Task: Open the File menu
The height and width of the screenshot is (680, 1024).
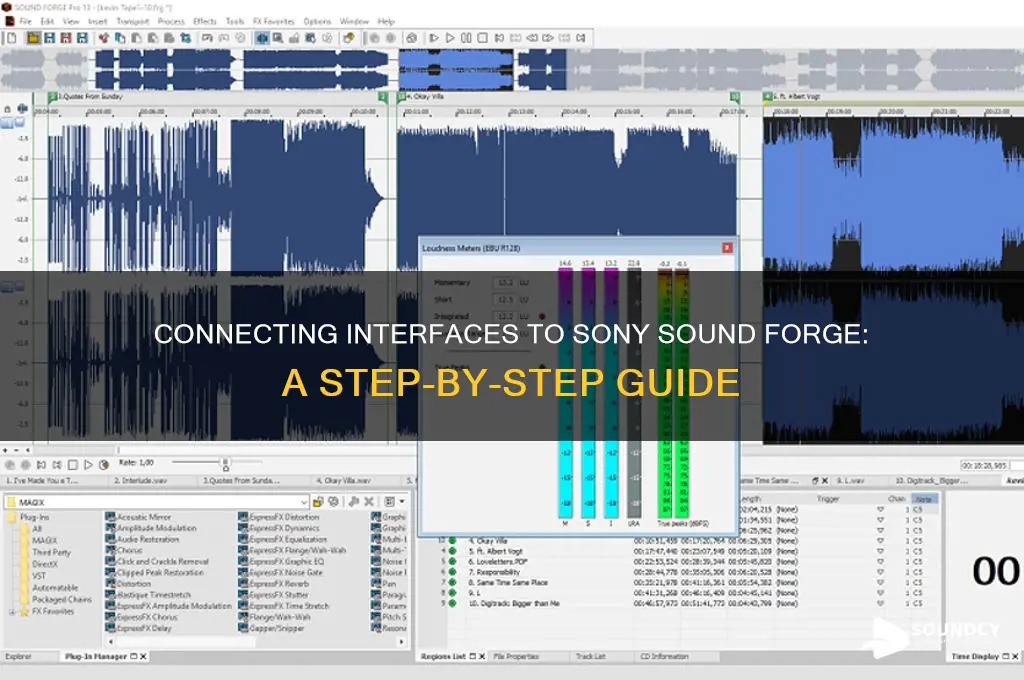Action: click(x=25, y=22)
